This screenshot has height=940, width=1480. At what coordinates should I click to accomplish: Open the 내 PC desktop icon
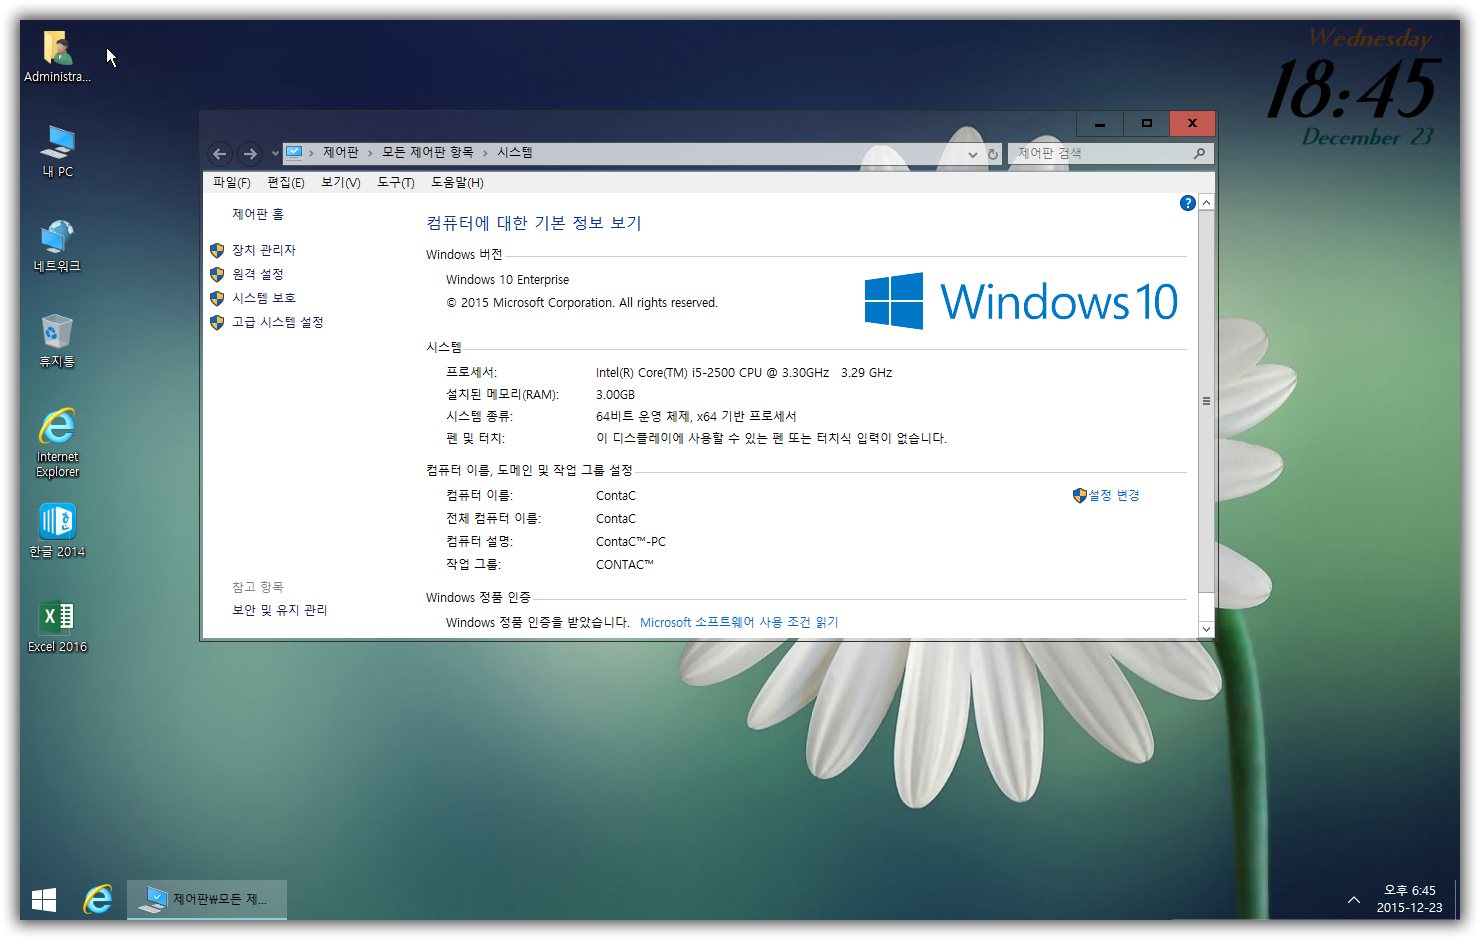click(57, 151)
